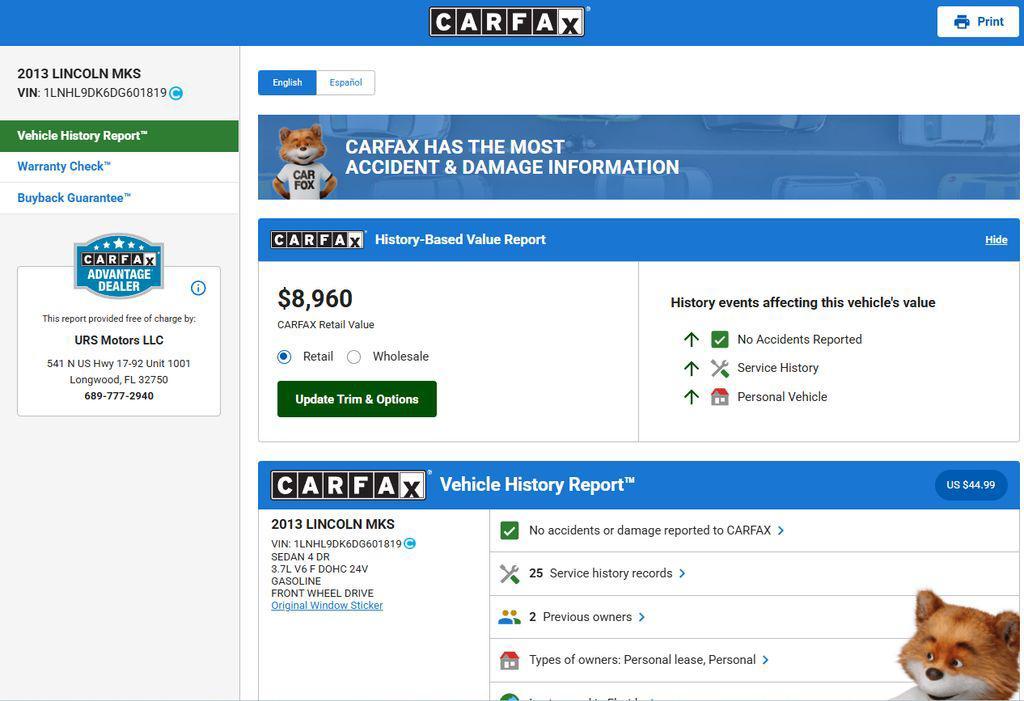Screen dimensions: 1024x701
Task: Click the CARFAX logo in Value Report header
Action: click(x=317, y=240)
